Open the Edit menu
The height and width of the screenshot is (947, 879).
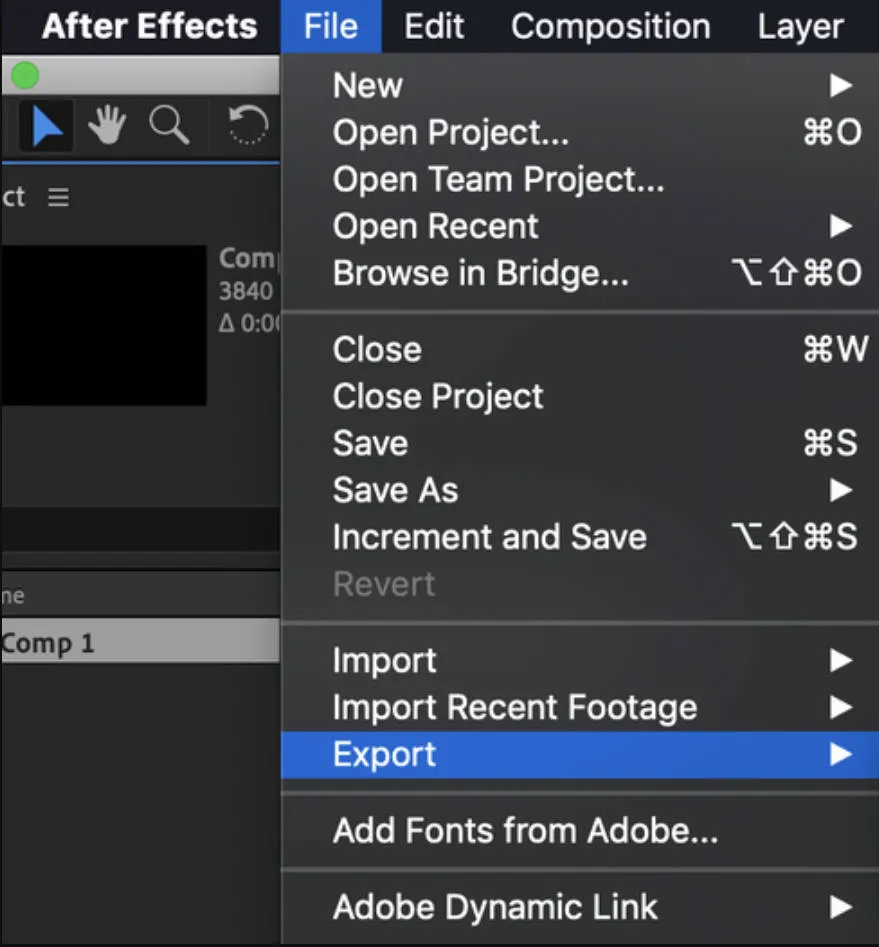click(434, 26)
